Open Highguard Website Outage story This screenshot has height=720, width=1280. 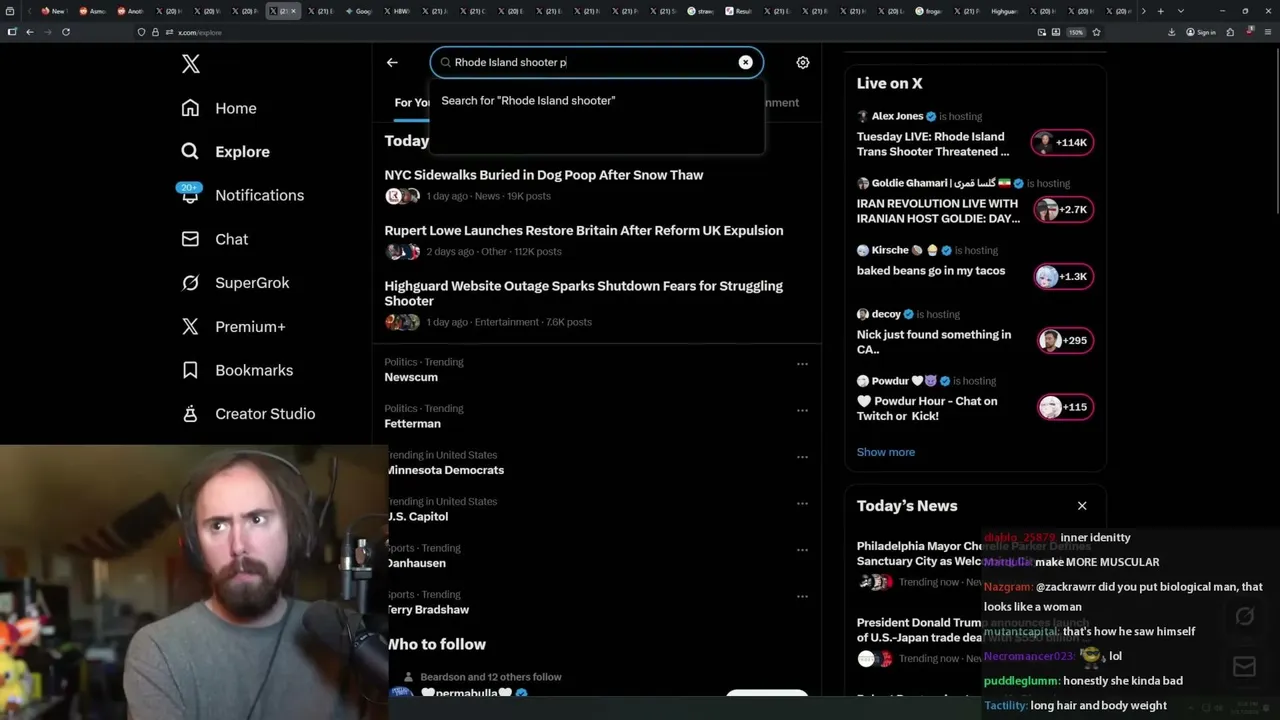584,293
